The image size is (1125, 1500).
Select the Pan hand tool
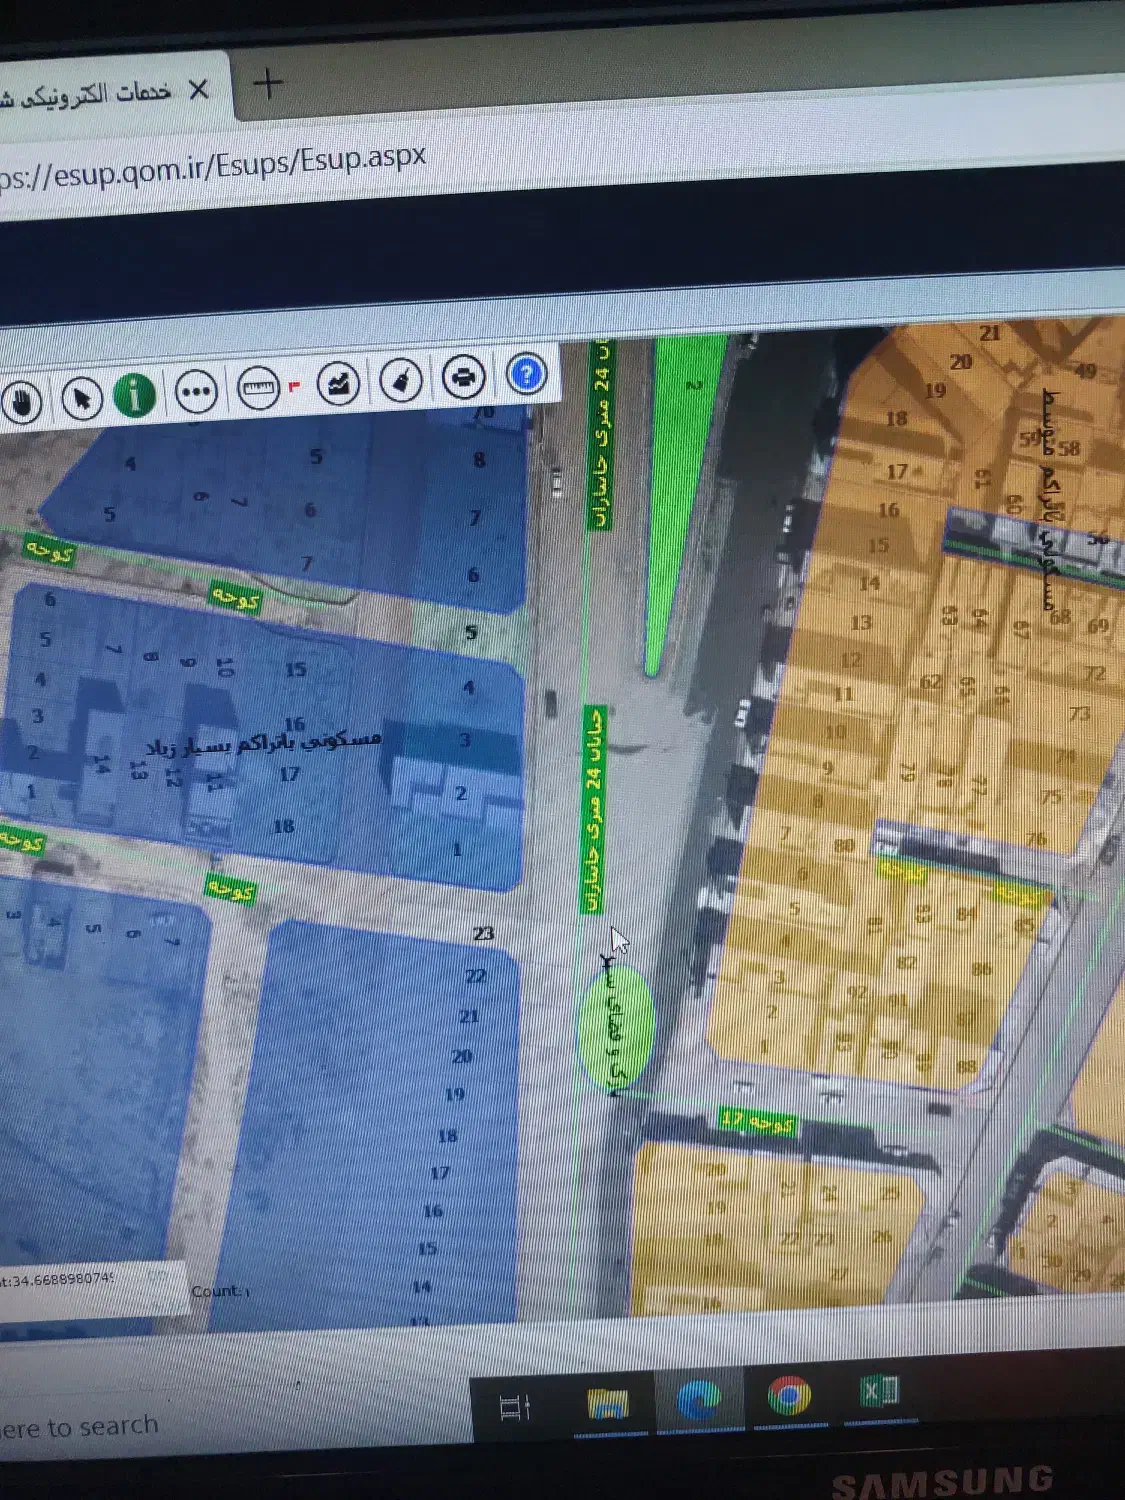click(x=22, y=401)
